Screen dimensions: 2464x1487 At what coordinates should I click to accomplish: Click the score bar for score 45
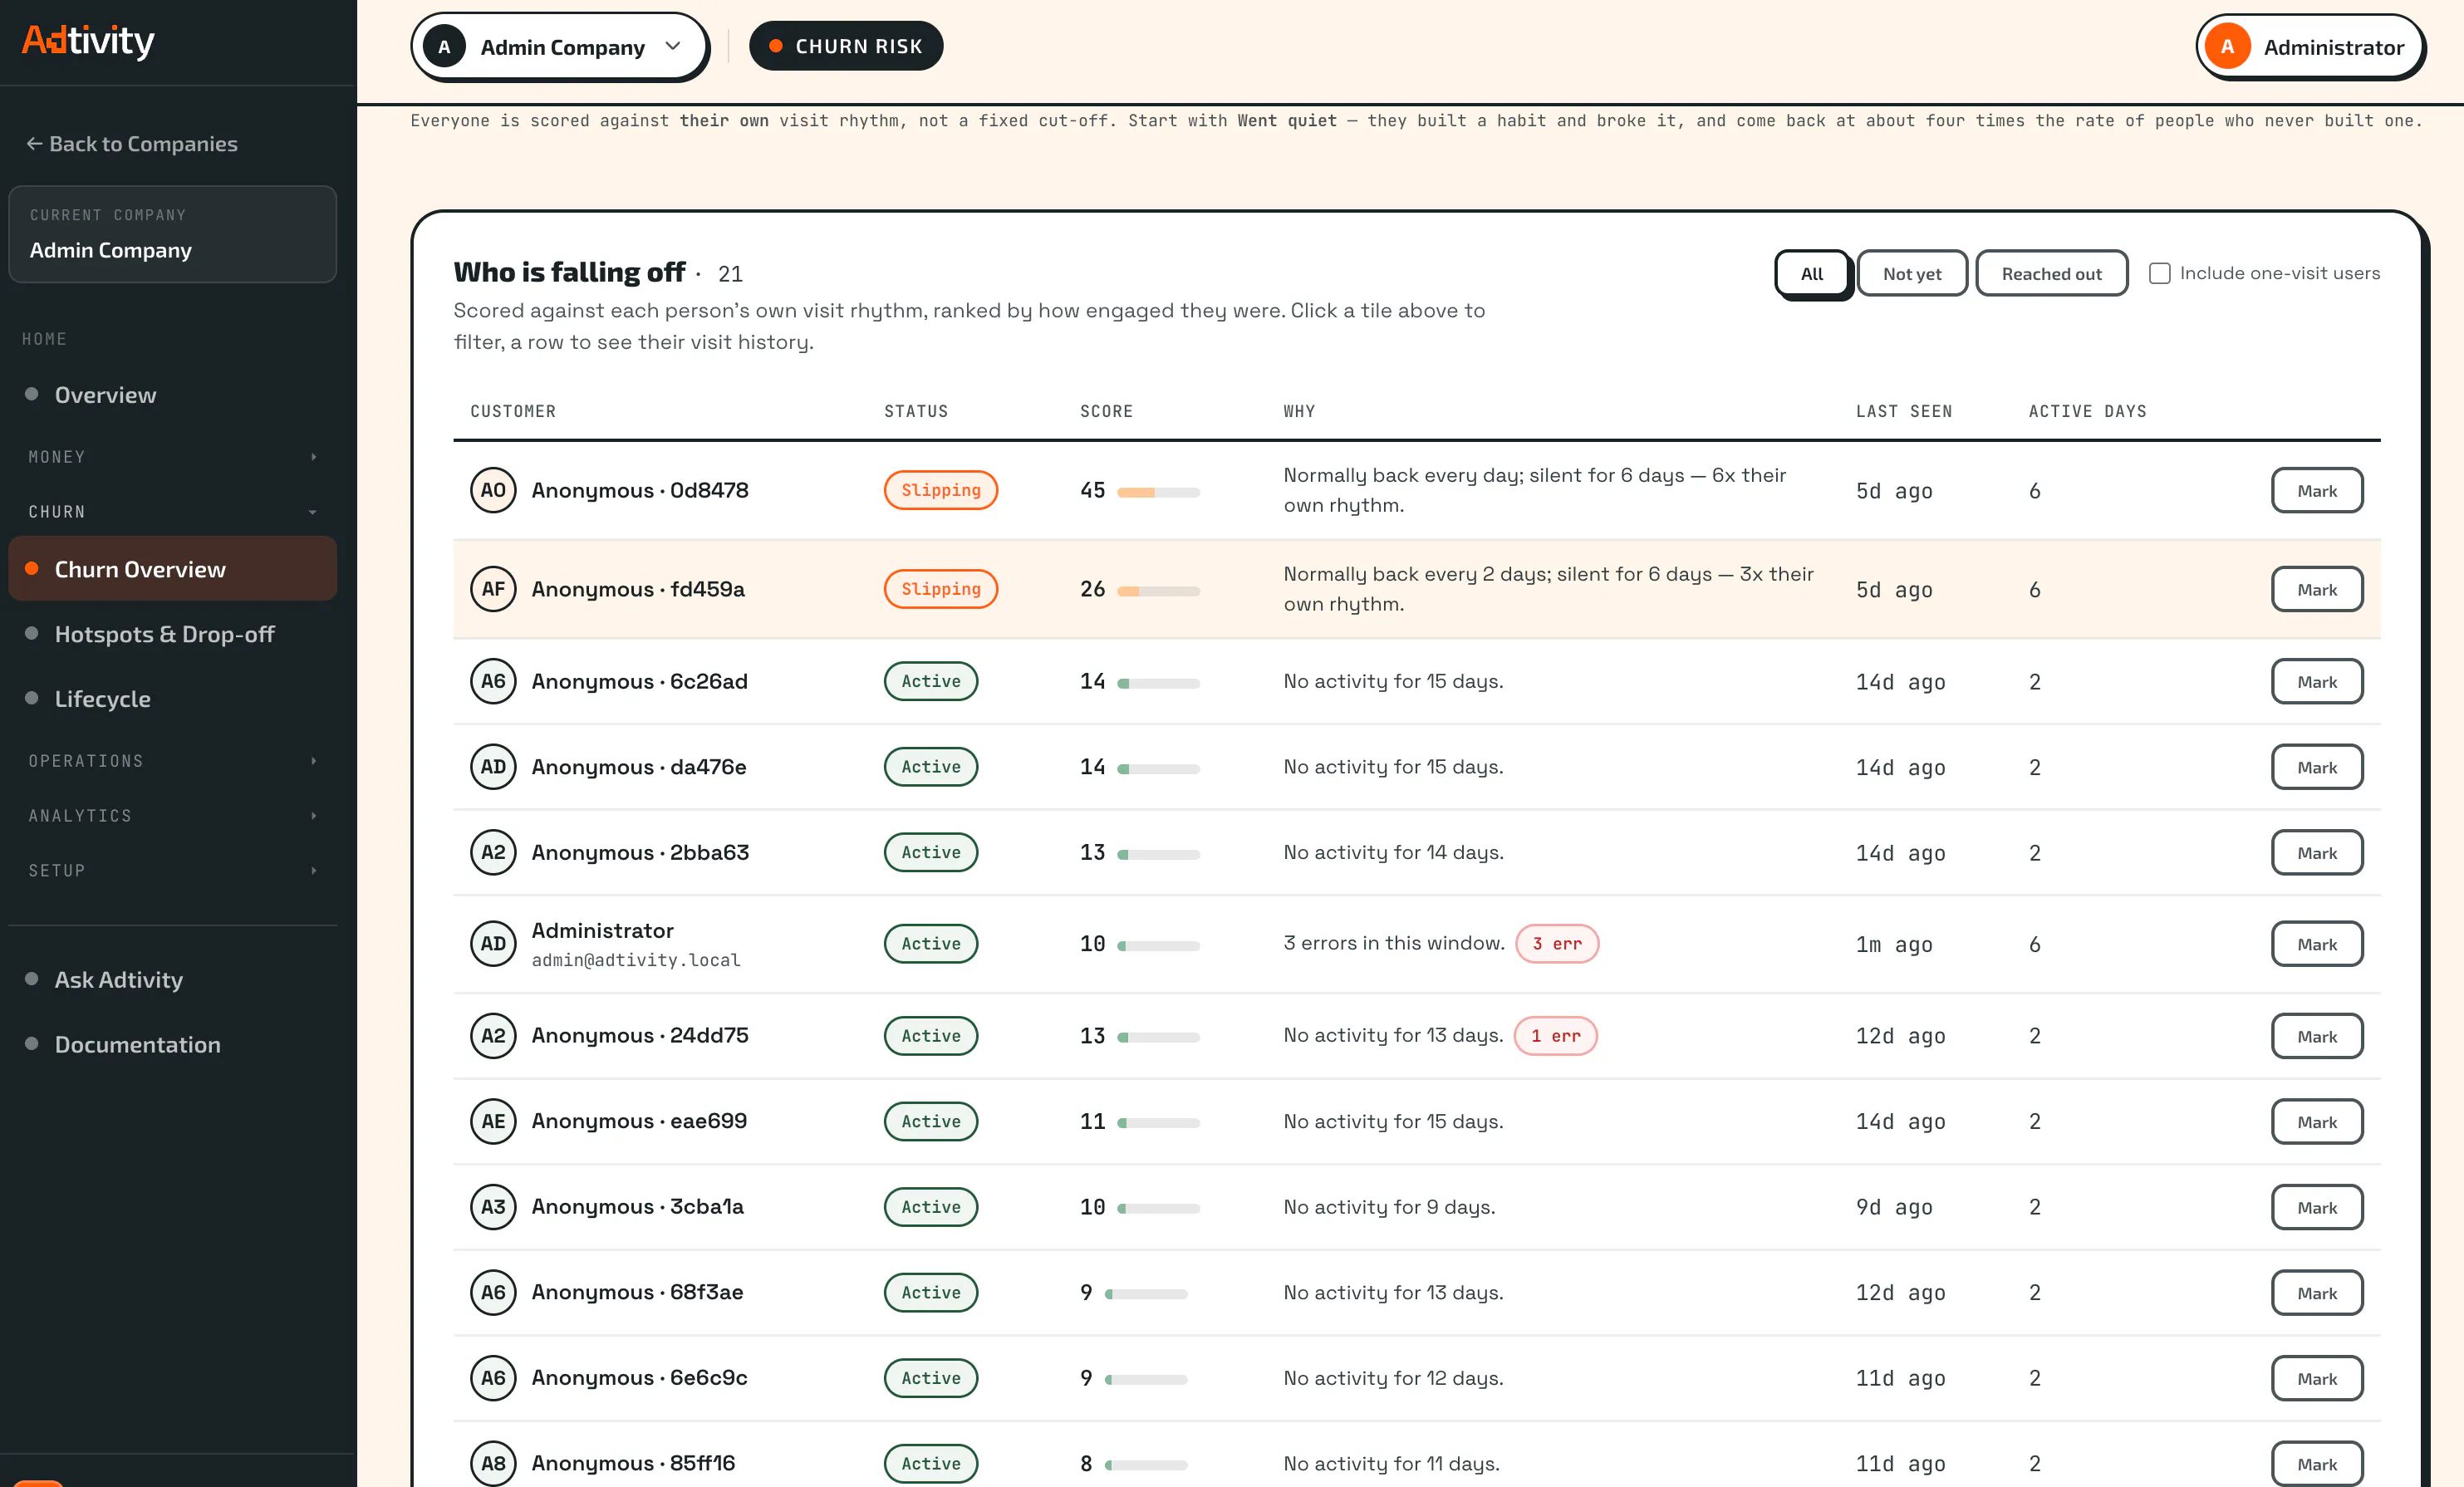pyautogui.click(x=1158, y=492)
